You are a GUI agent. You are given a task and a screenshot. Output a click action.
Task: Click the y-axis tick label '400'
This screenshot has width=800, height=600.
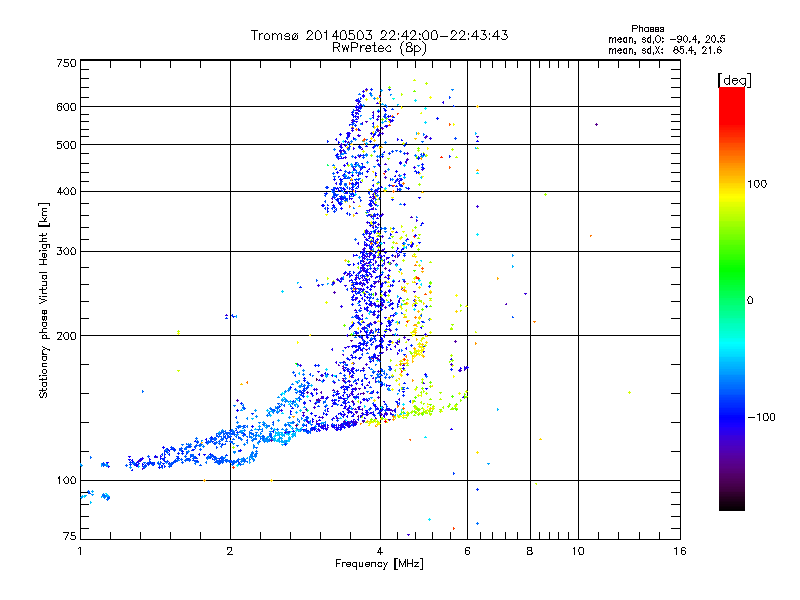[x=66, y=191]
